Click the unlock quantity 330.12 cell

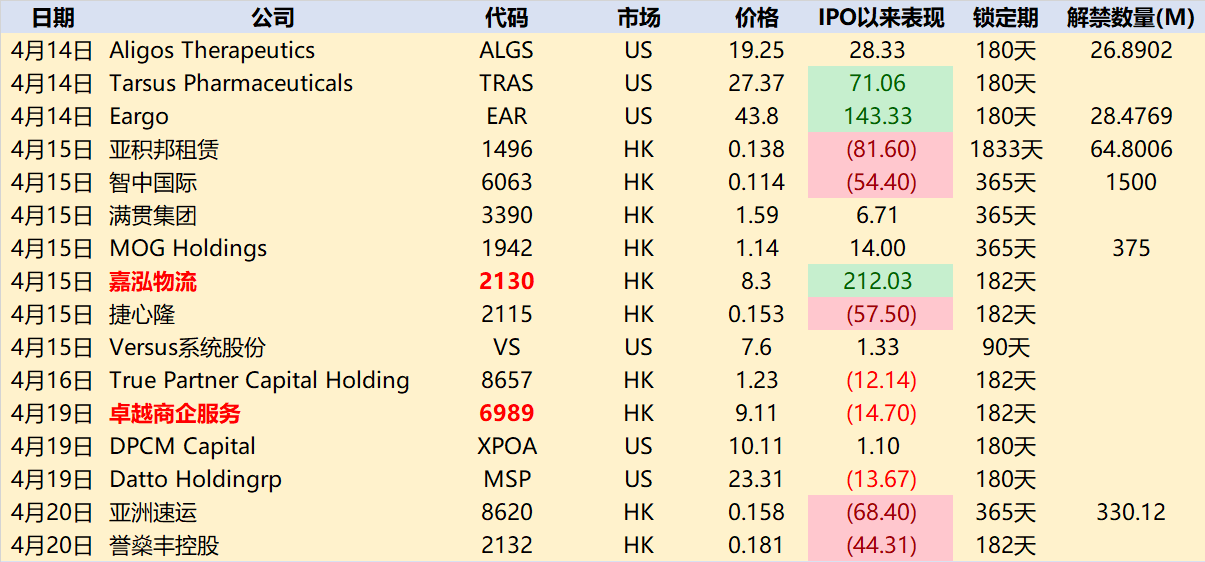pos(1131,513)
